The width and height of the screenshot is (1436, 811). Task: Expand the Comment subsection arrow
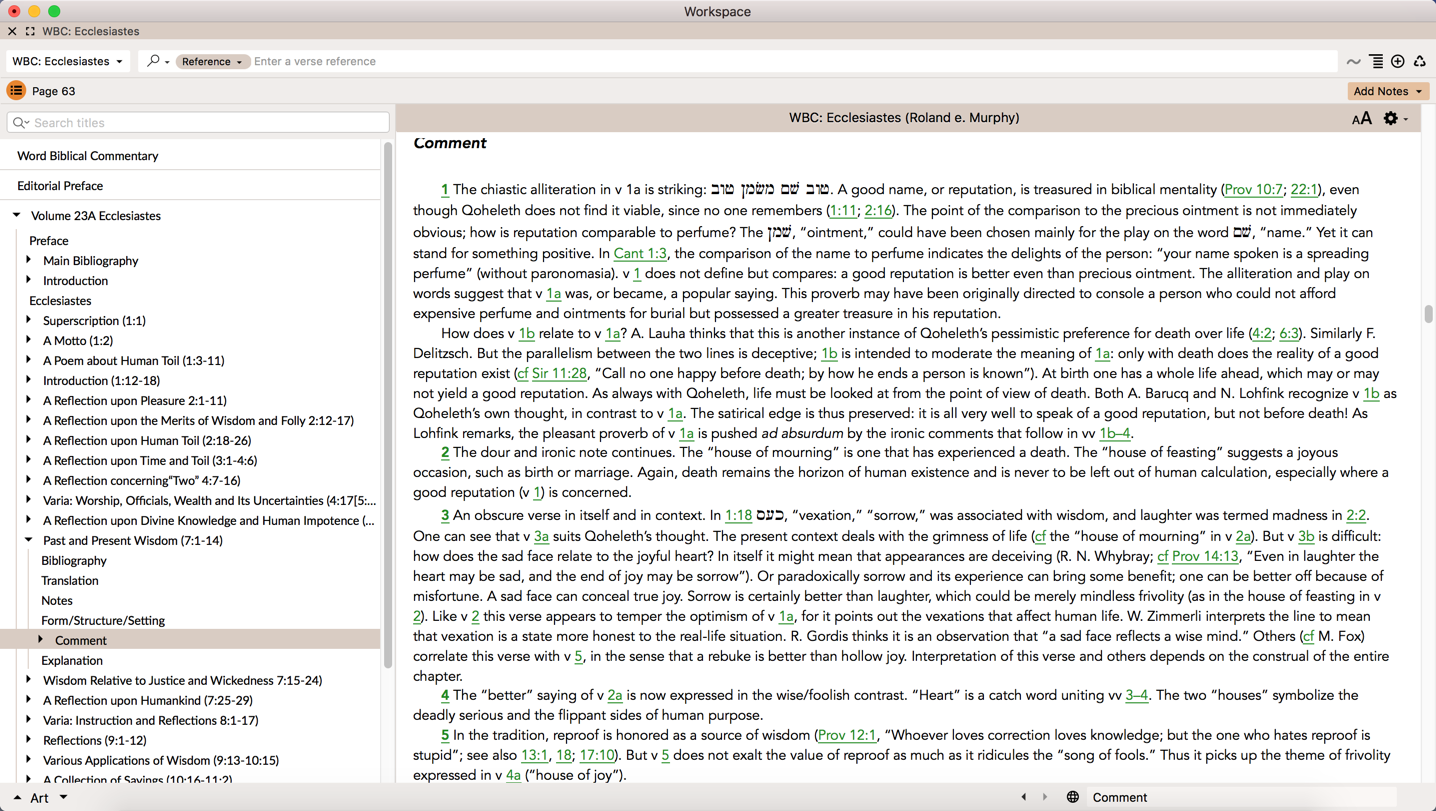click(x=41, y=640)
